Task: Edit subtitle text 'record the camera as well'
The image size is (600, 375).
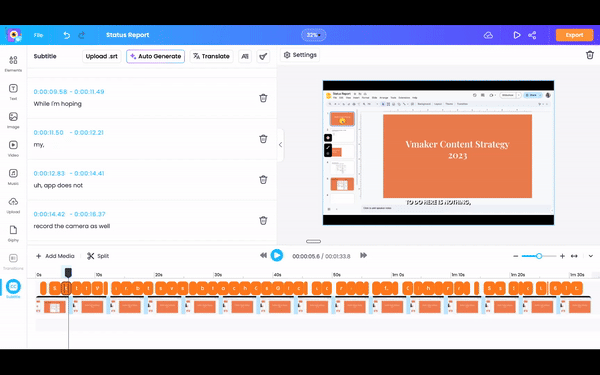Action: (72, 226)
